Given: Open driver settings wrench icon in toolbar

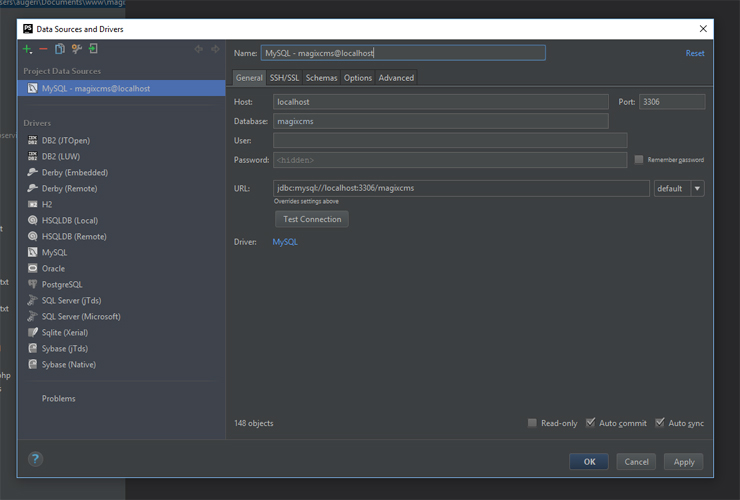Looking at the screenshot, I should (76, 49).
